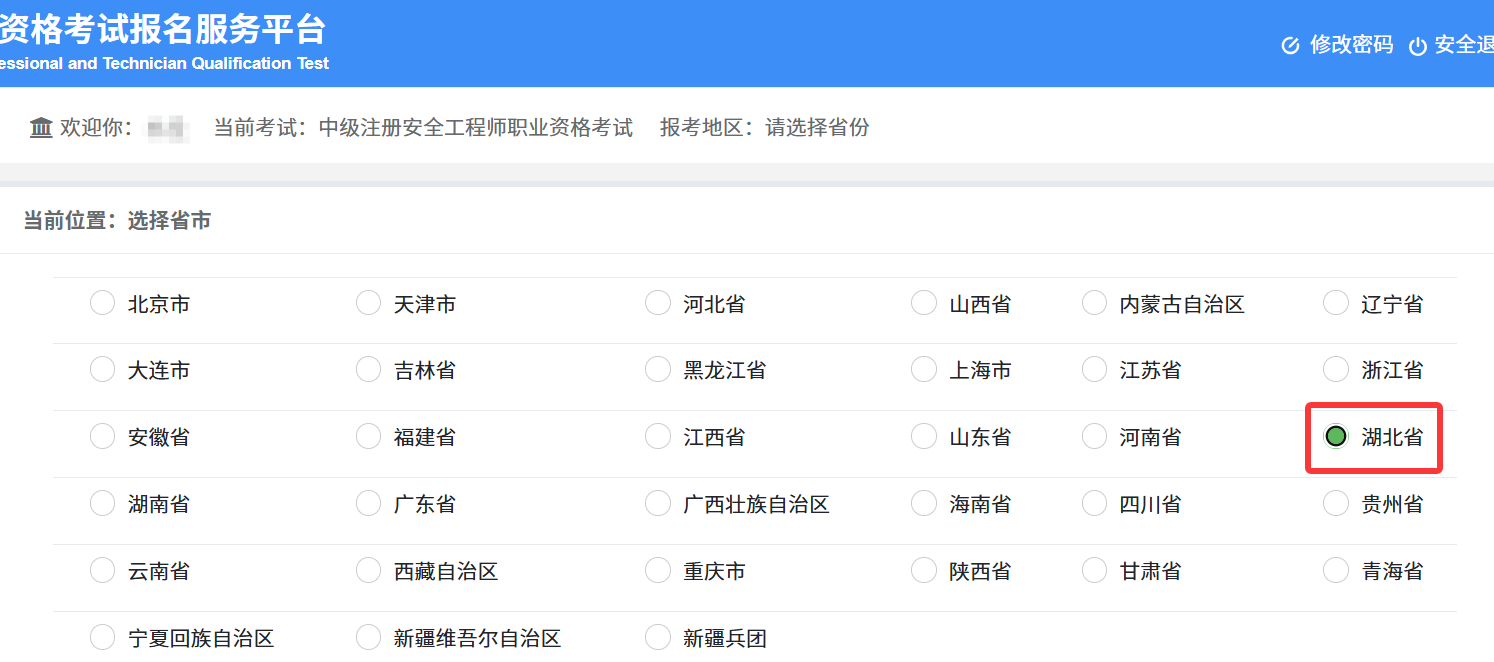Pick 宁夏回族自治区 as your province
Screen dimensions: 1494x662
coord(102,636)
